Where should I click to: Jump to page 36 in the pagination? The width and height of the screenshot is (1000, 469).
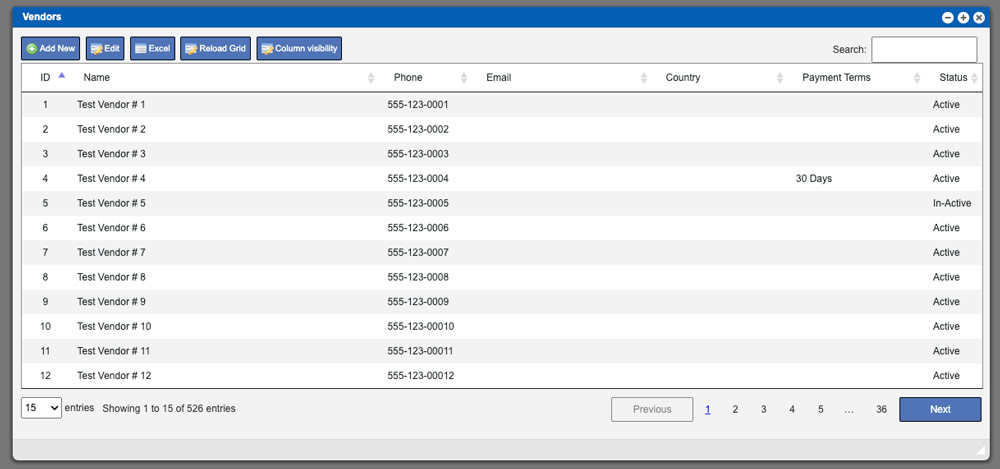(881, 409)
